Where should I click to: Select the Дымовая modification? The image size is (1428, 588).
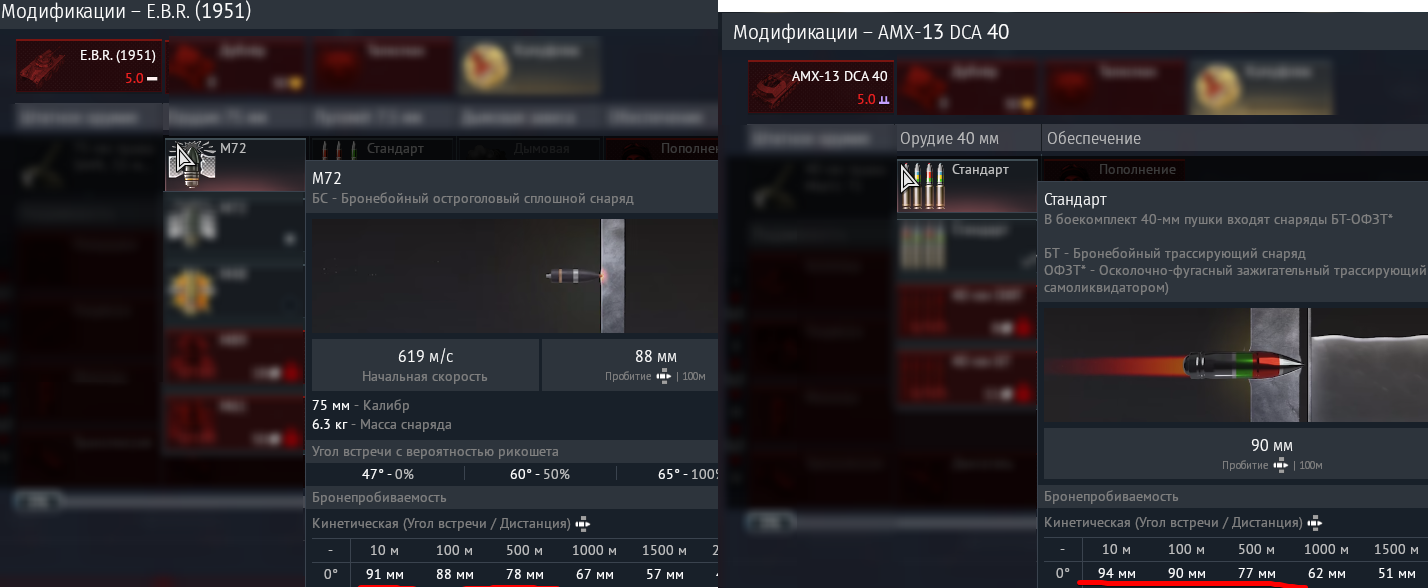click(x=529, y=148)
